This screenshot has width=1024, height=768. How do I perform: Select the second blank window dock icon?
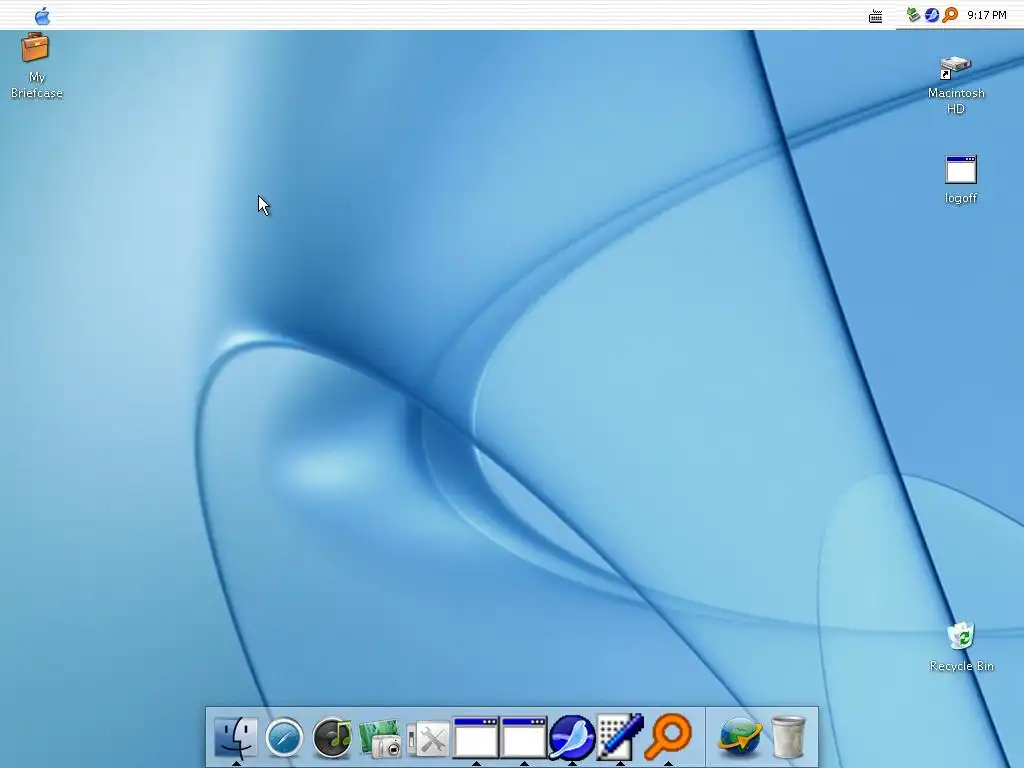coord(524,738)
